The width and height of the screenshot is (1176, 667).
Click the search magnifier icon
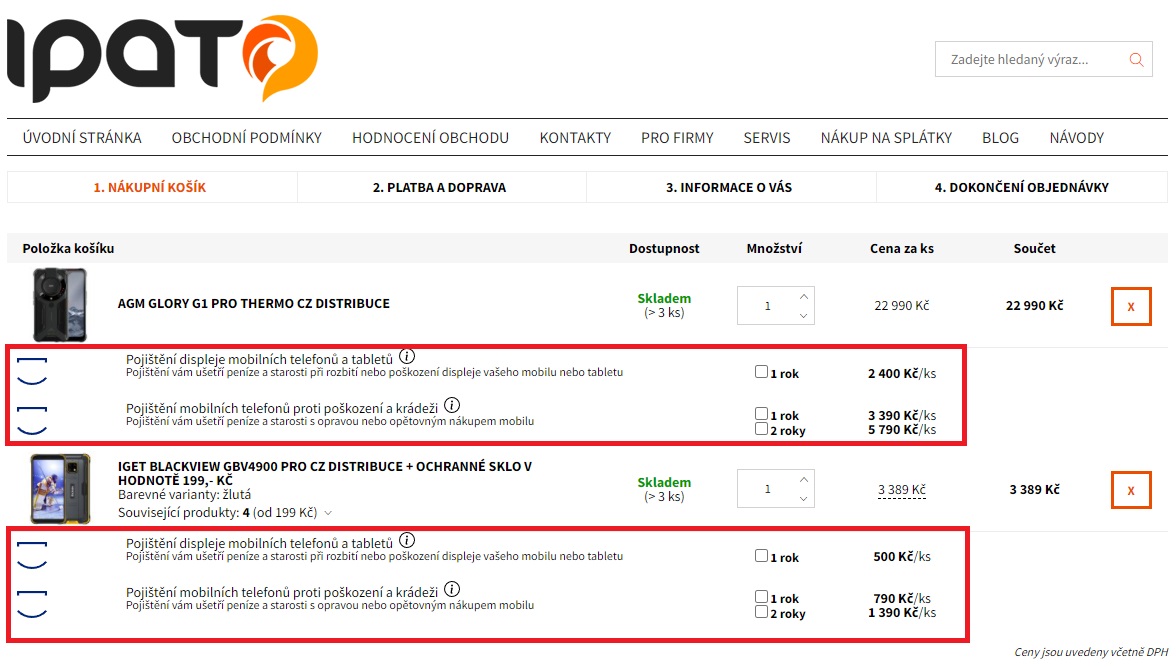click(x=1136, y=59)
